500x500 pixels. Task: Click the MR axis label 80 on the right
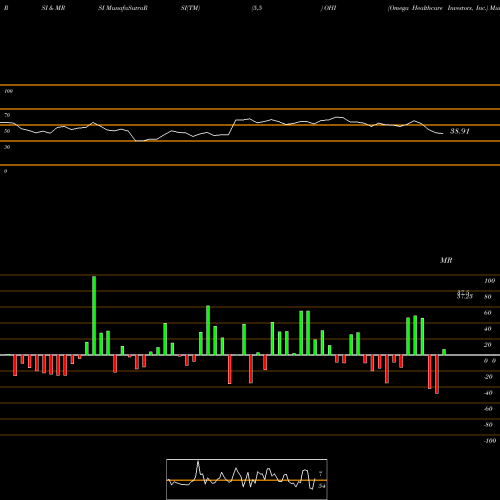point(488,297)
